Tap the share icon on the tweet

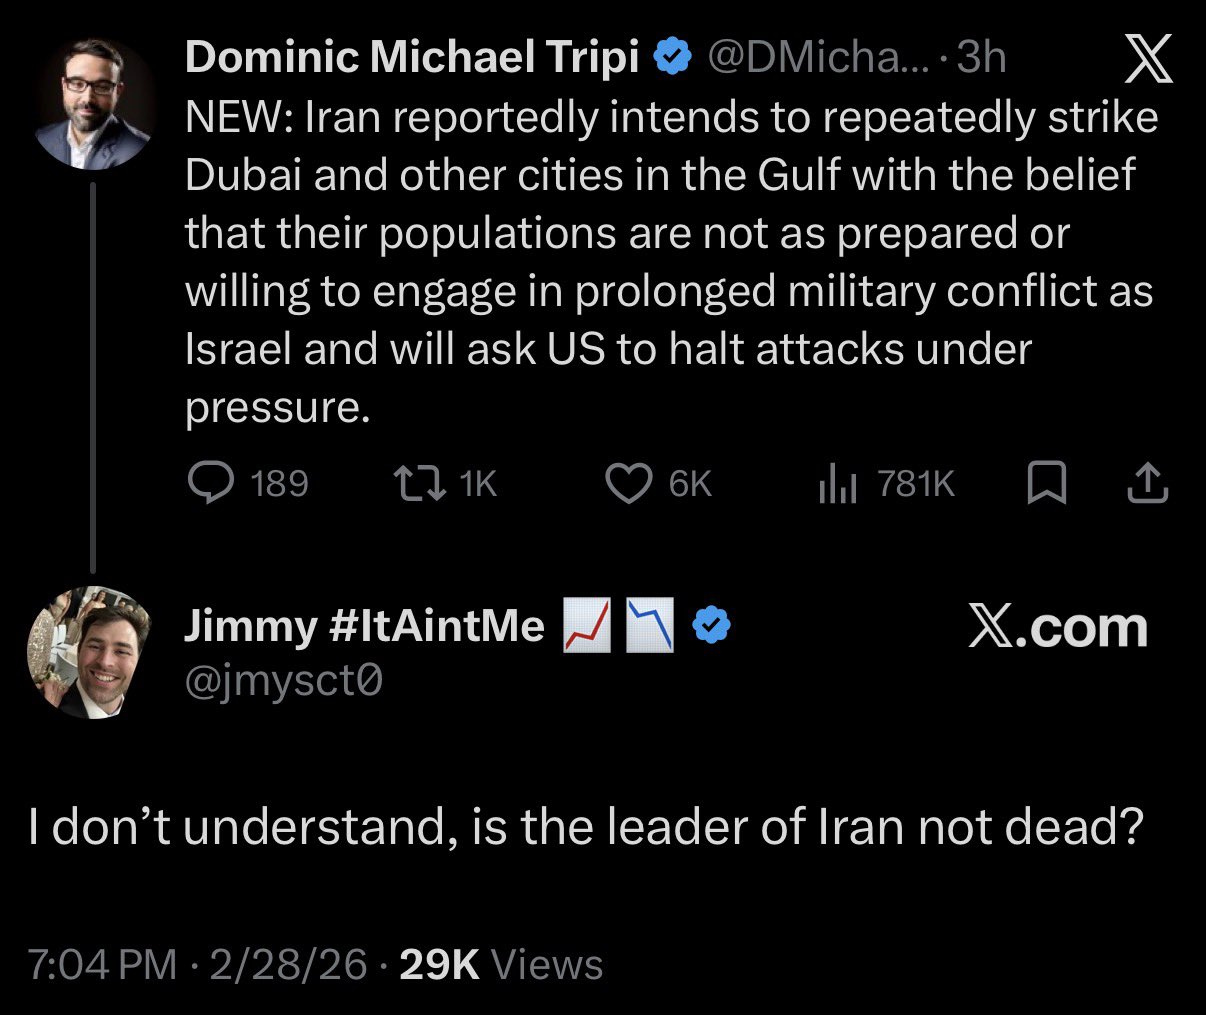point(1147,484)
